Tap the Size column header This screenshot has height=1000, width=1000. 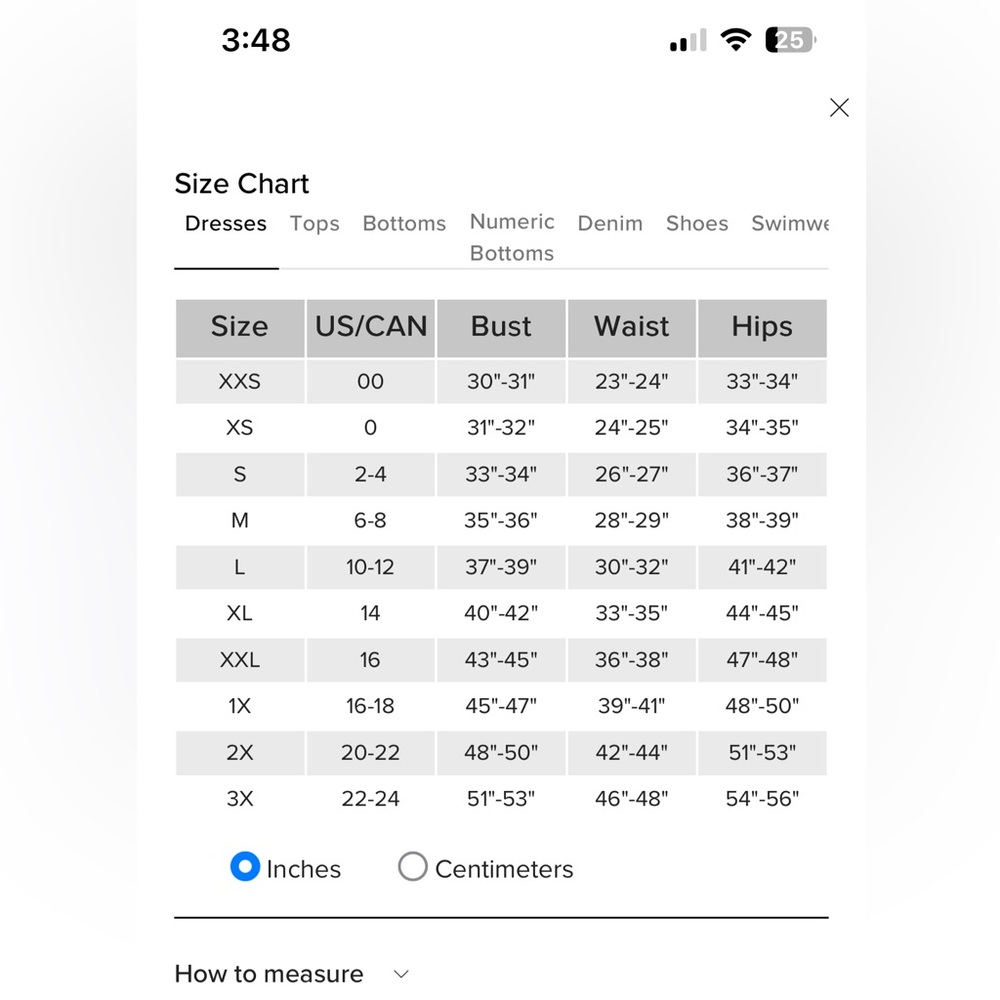[x=240, y=328]
